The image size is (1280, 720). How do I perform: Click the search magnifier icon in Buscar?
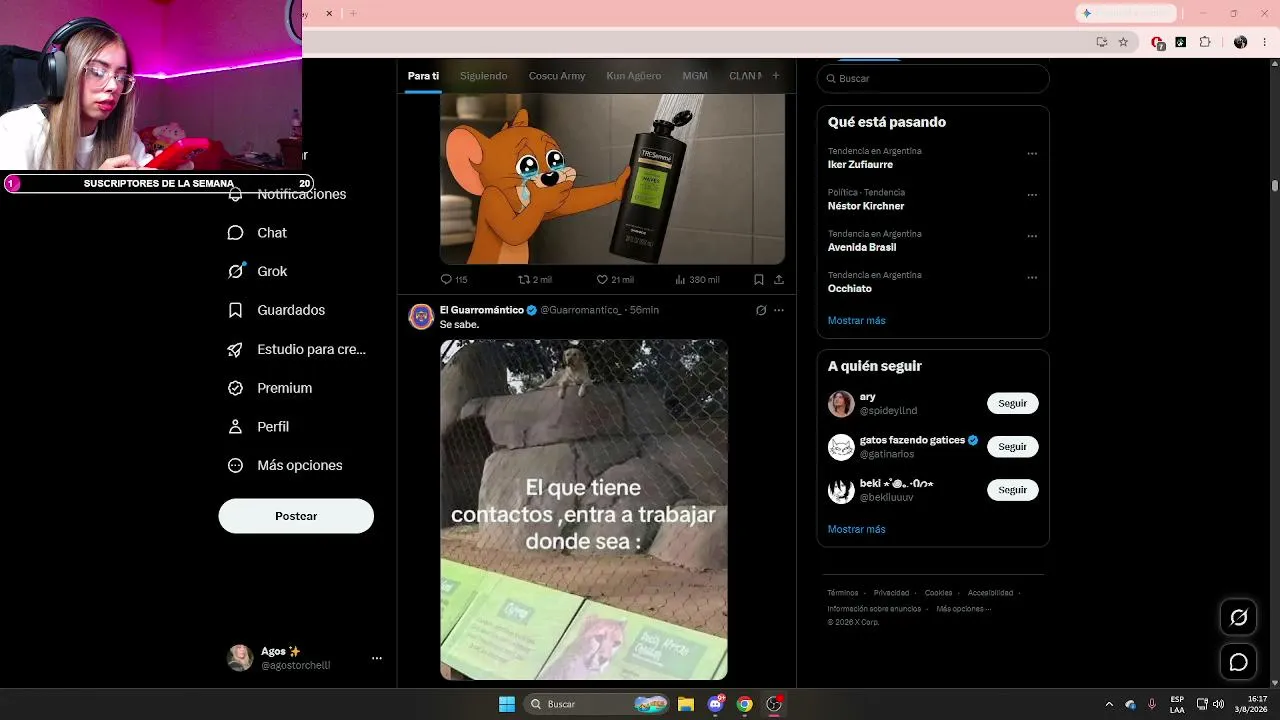pyautogui.click(x=830, y=78)
